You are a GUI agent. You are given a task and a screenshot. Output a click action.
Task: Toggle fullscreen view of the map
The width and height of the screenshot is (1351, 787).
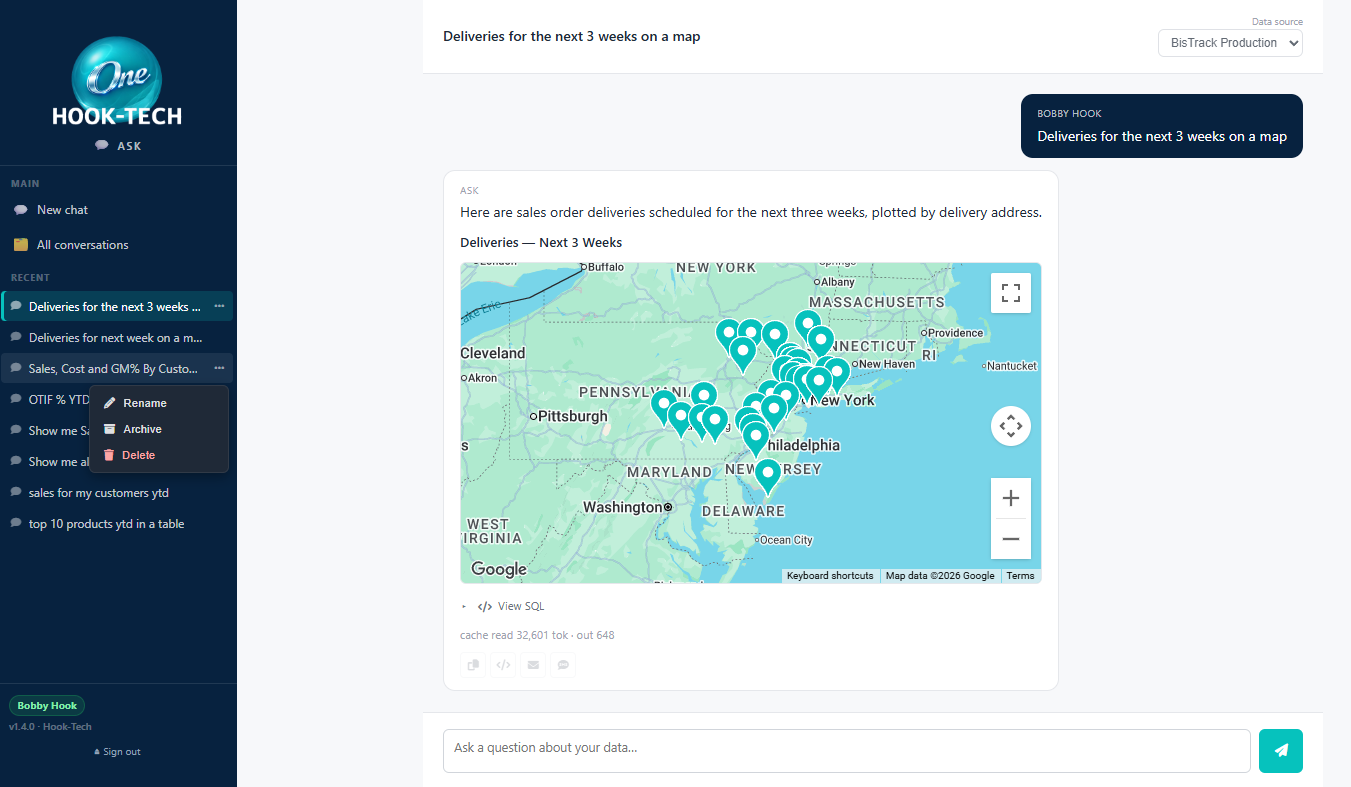coord(1011,293)
